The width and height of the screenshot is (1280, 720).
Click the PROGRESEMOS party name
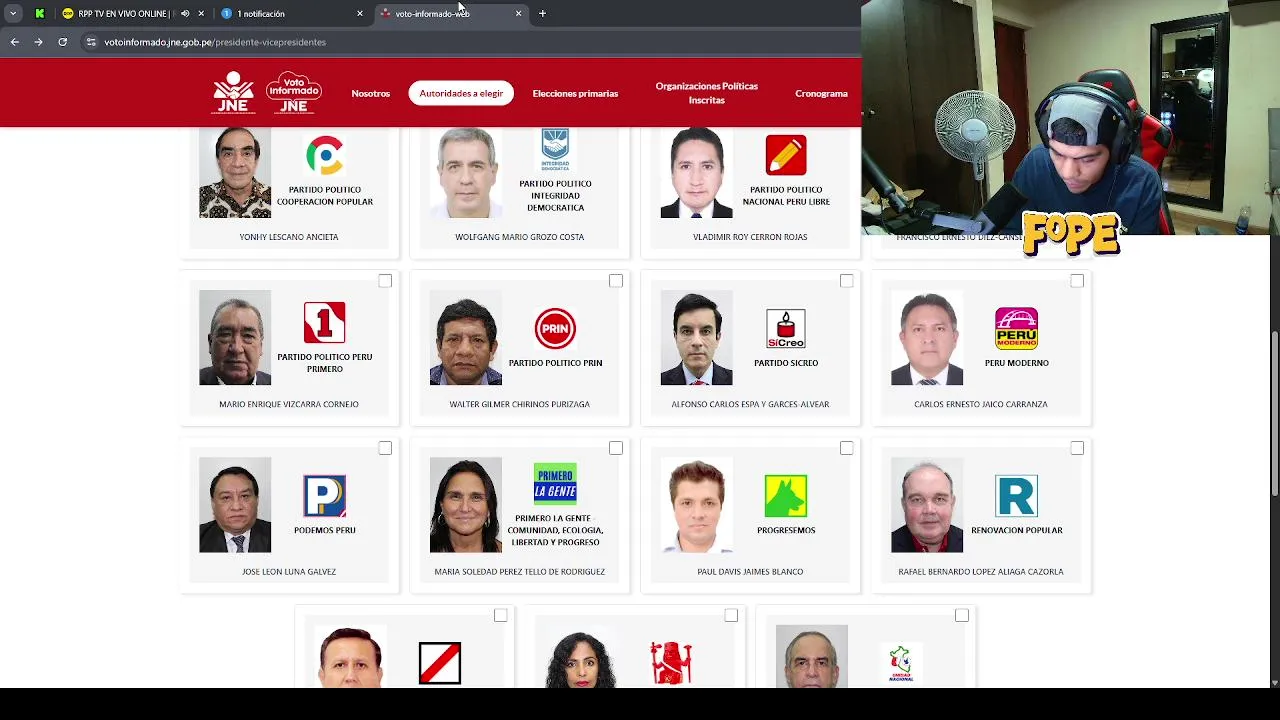click(x=786, y=530)
